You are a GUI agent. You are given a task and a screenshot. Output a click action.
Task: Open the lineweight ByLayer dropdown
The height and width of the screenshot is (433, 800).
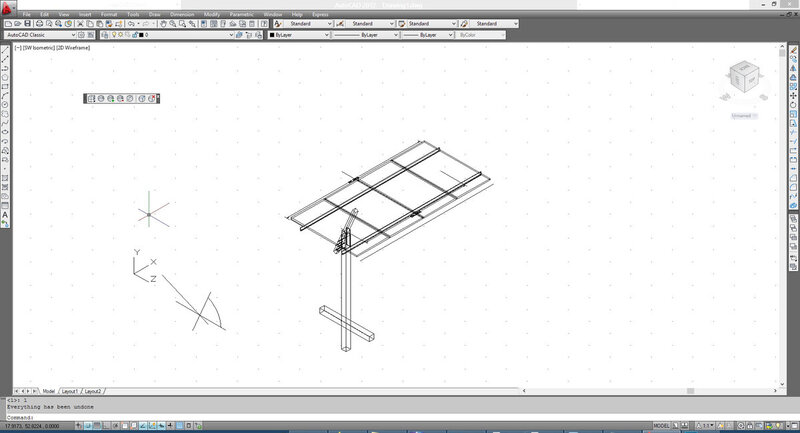[428, 35]
